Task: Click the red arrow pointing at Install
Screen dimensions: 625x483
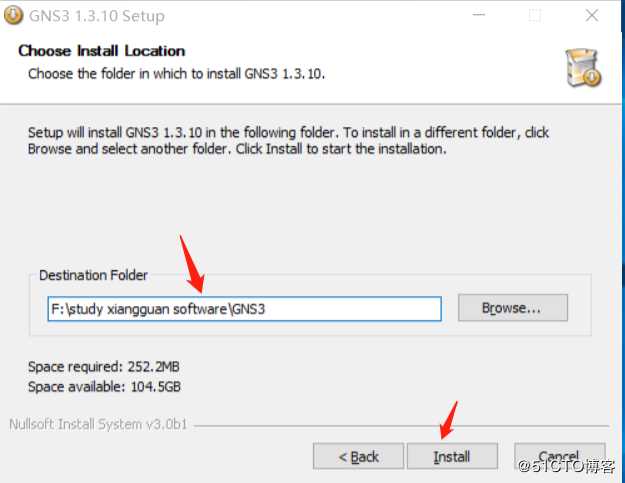Action: 447,420
